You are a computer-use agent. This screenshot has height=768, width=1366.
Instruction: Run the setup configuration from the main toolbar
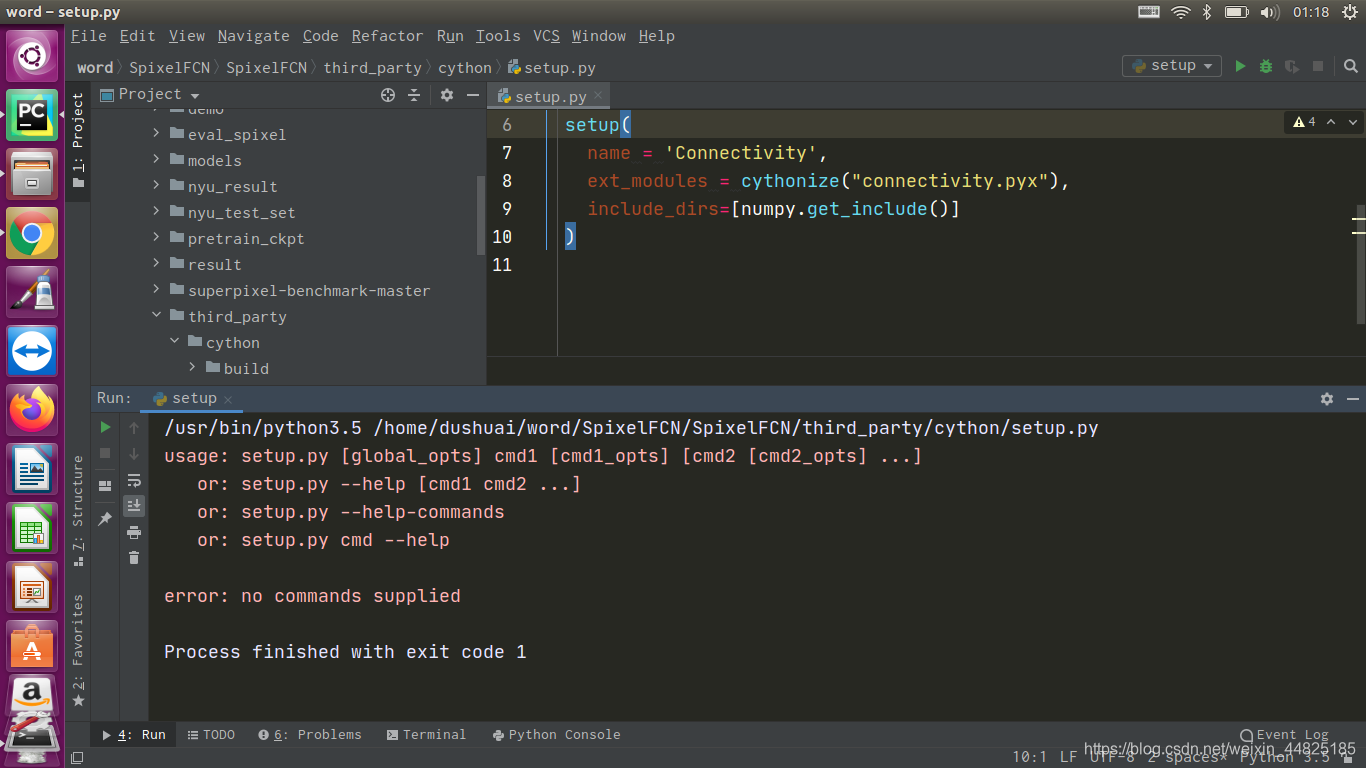tap(1240, 66)
